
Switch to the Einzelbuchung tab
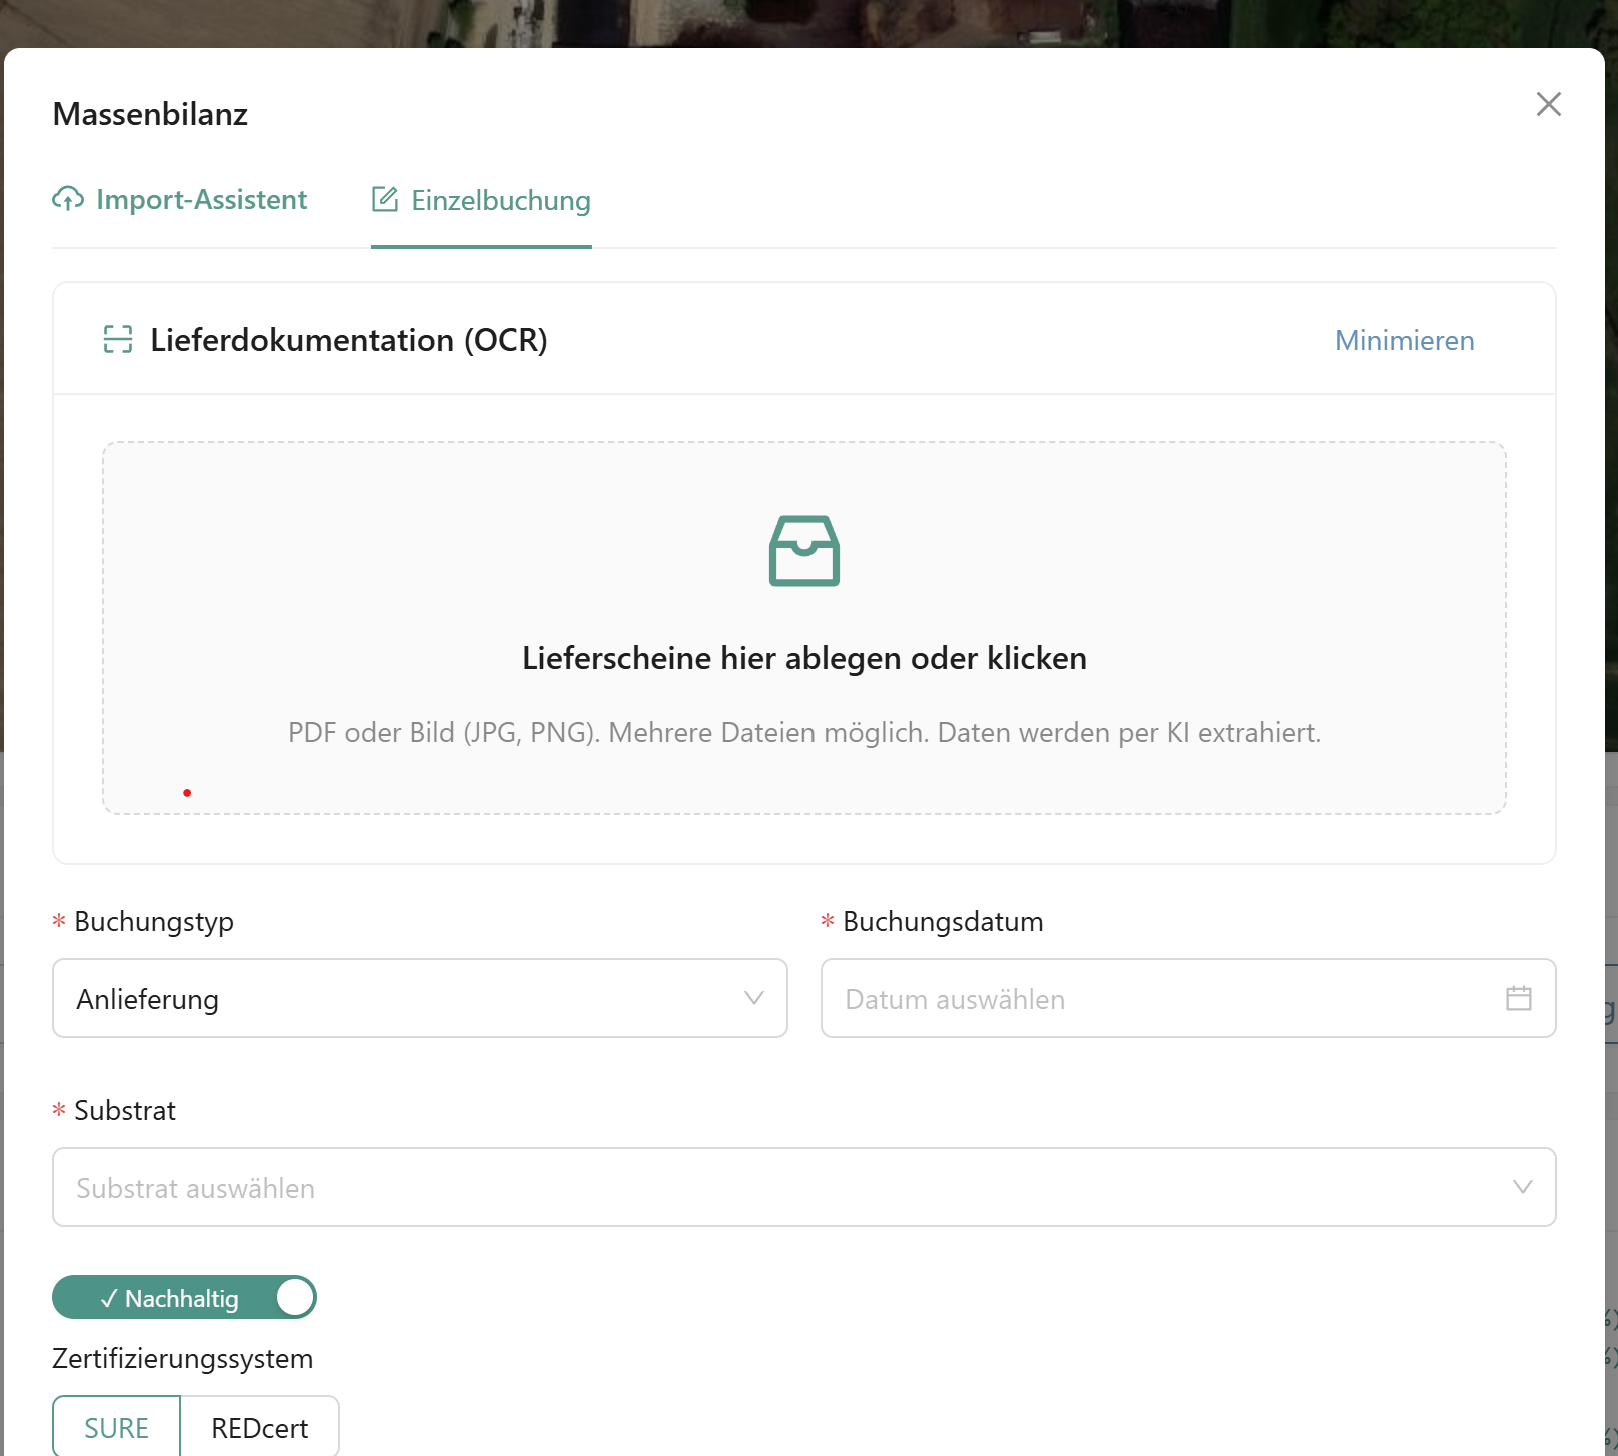click(500, 201)
